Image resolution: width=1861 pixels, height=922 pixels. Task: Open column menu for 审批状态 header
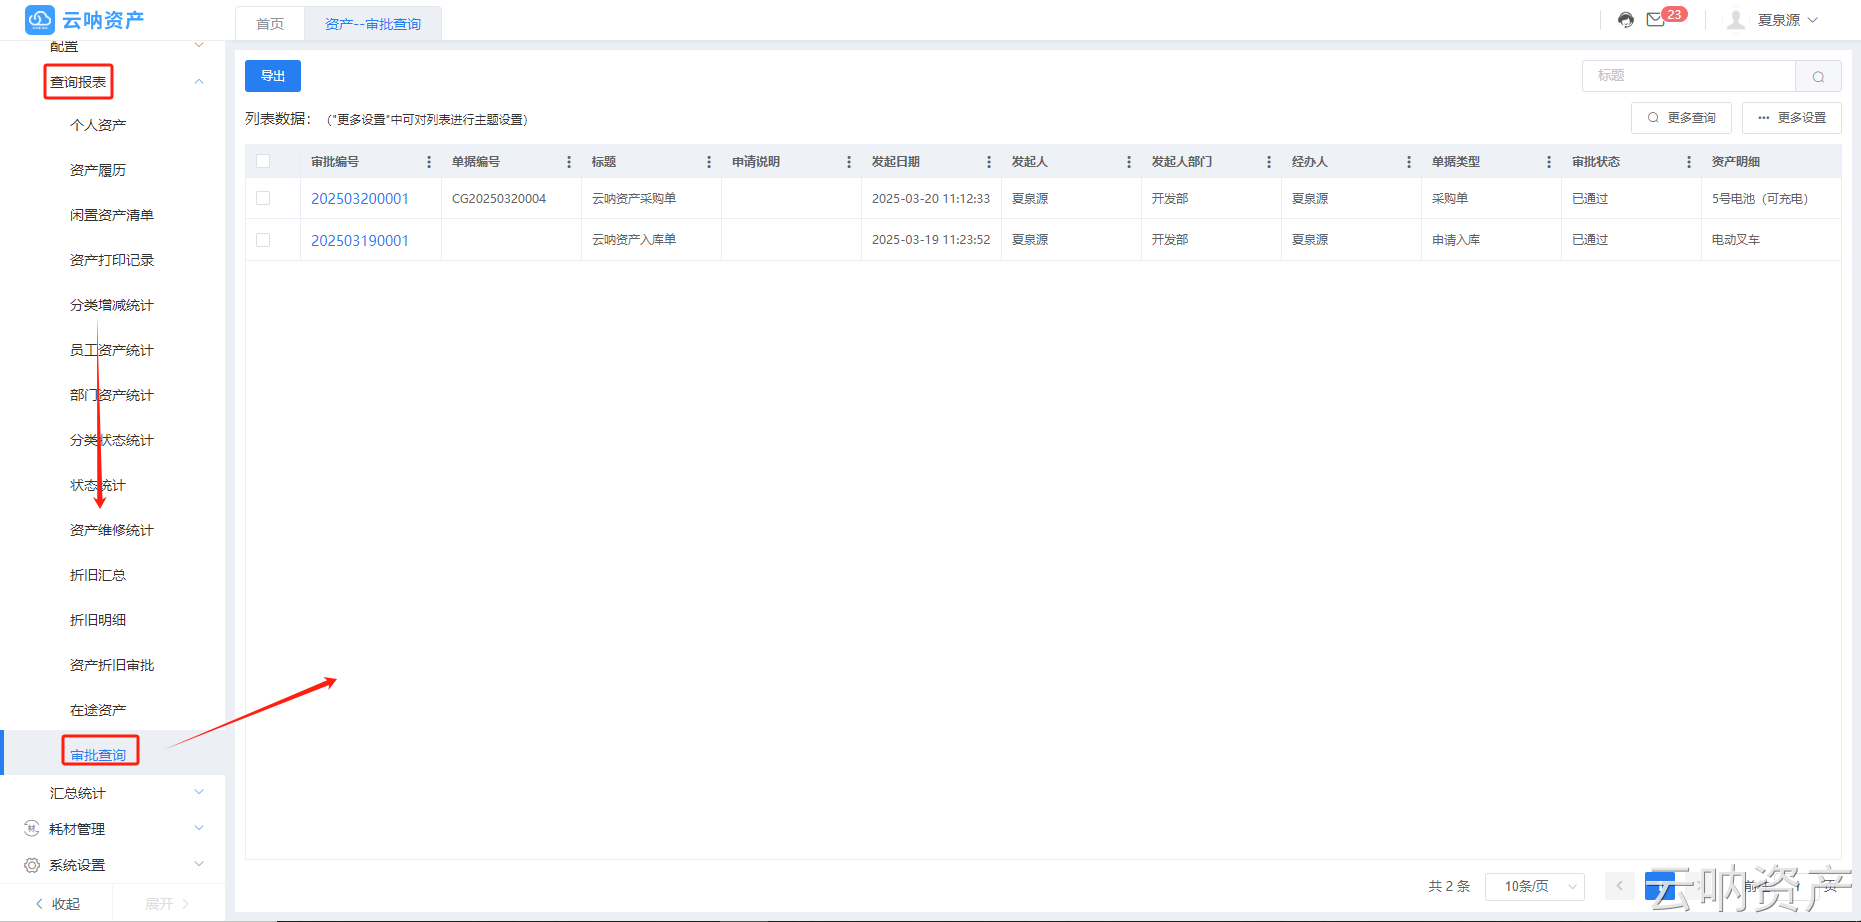coord(1689,162)
